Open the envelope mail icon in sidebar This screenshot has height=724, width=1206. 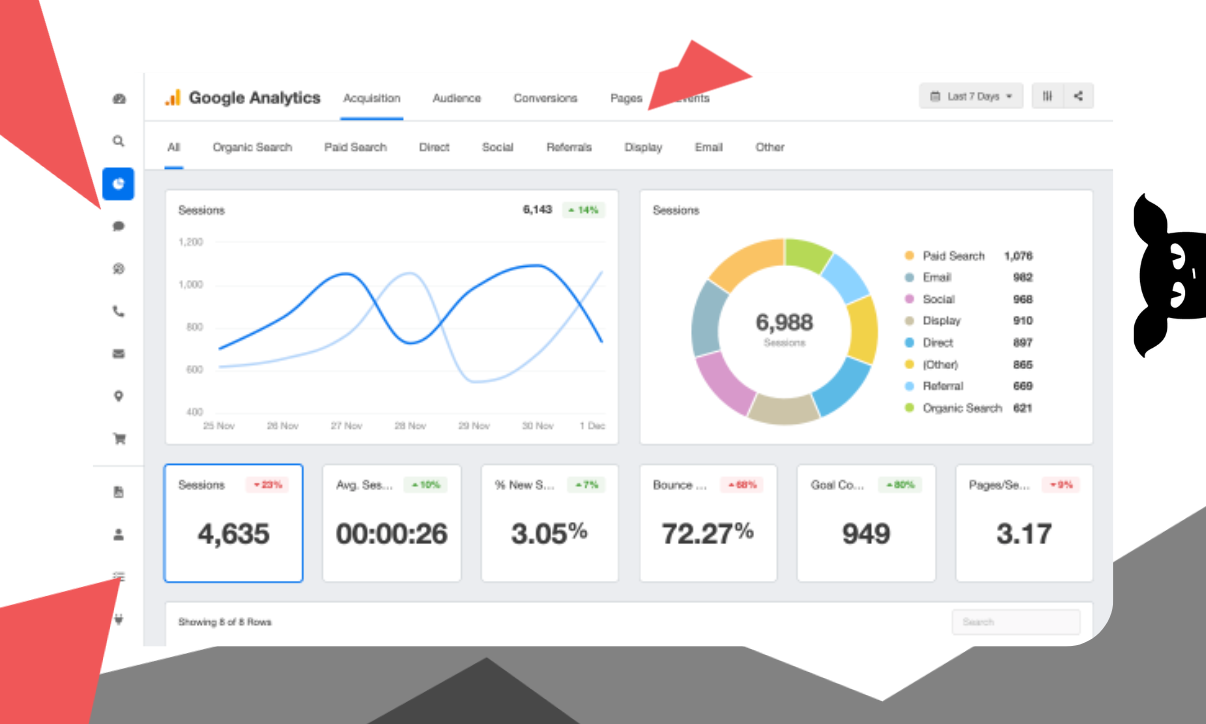(119, 353)
